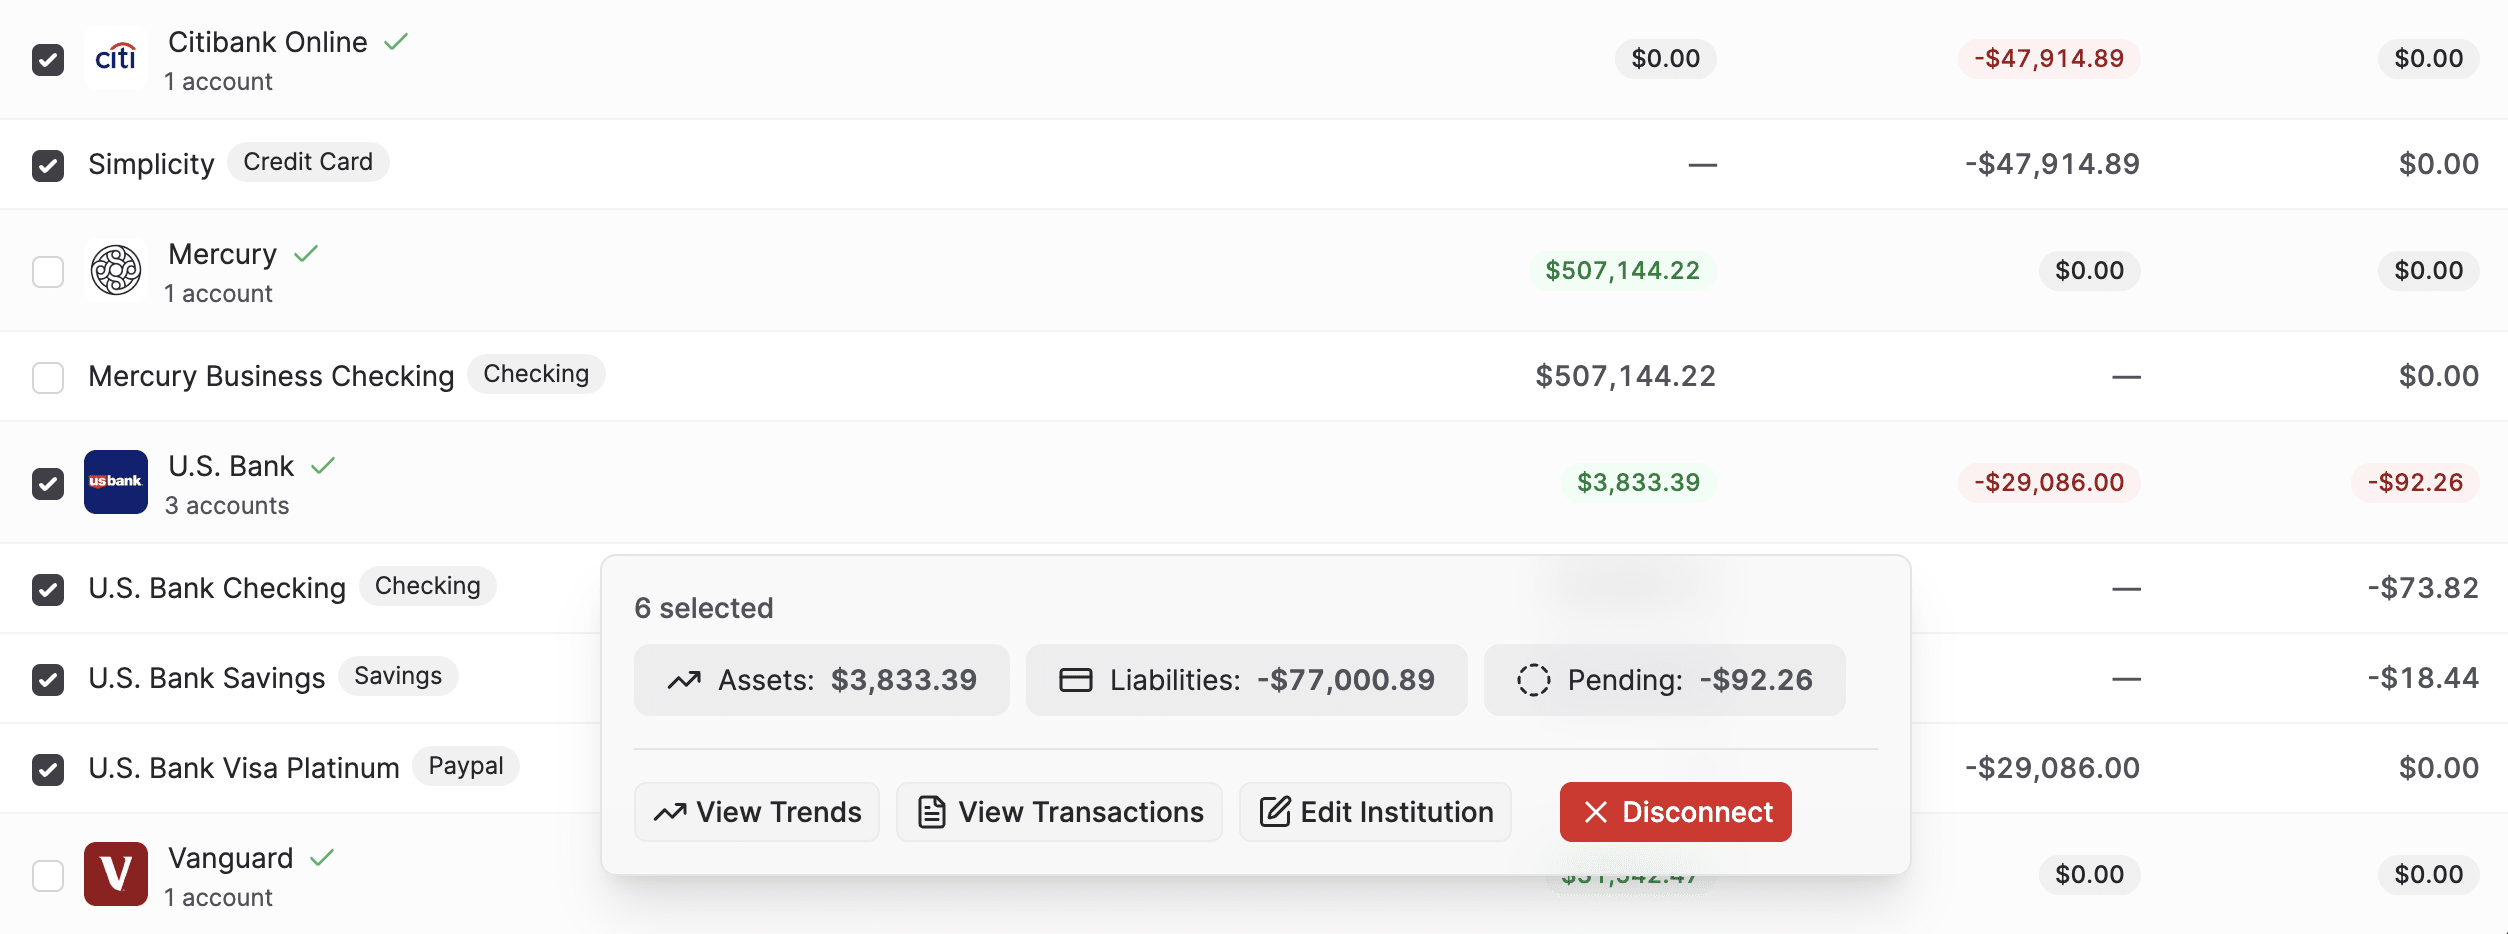
Task: Choose View Transactions from the selection menu
Action: pos(1058,811)
